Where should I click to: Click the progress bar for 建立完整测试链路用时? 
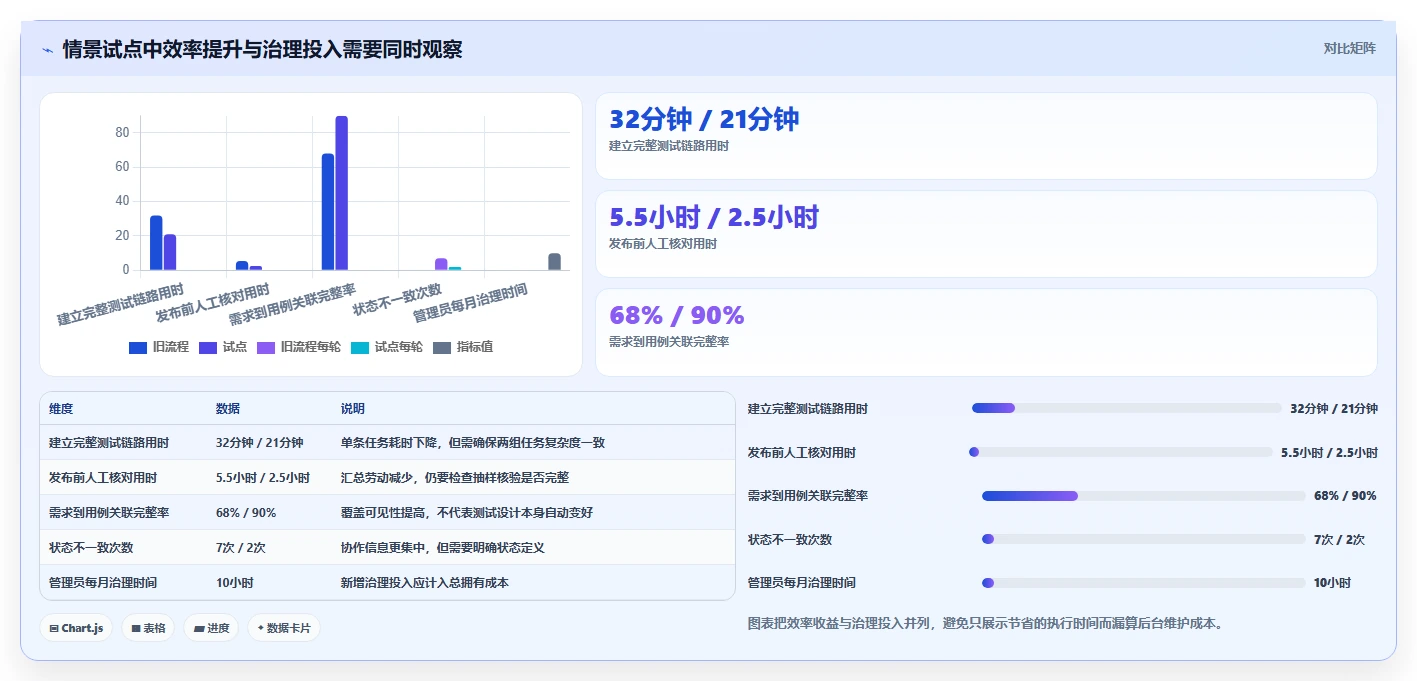click(1126, 408)
